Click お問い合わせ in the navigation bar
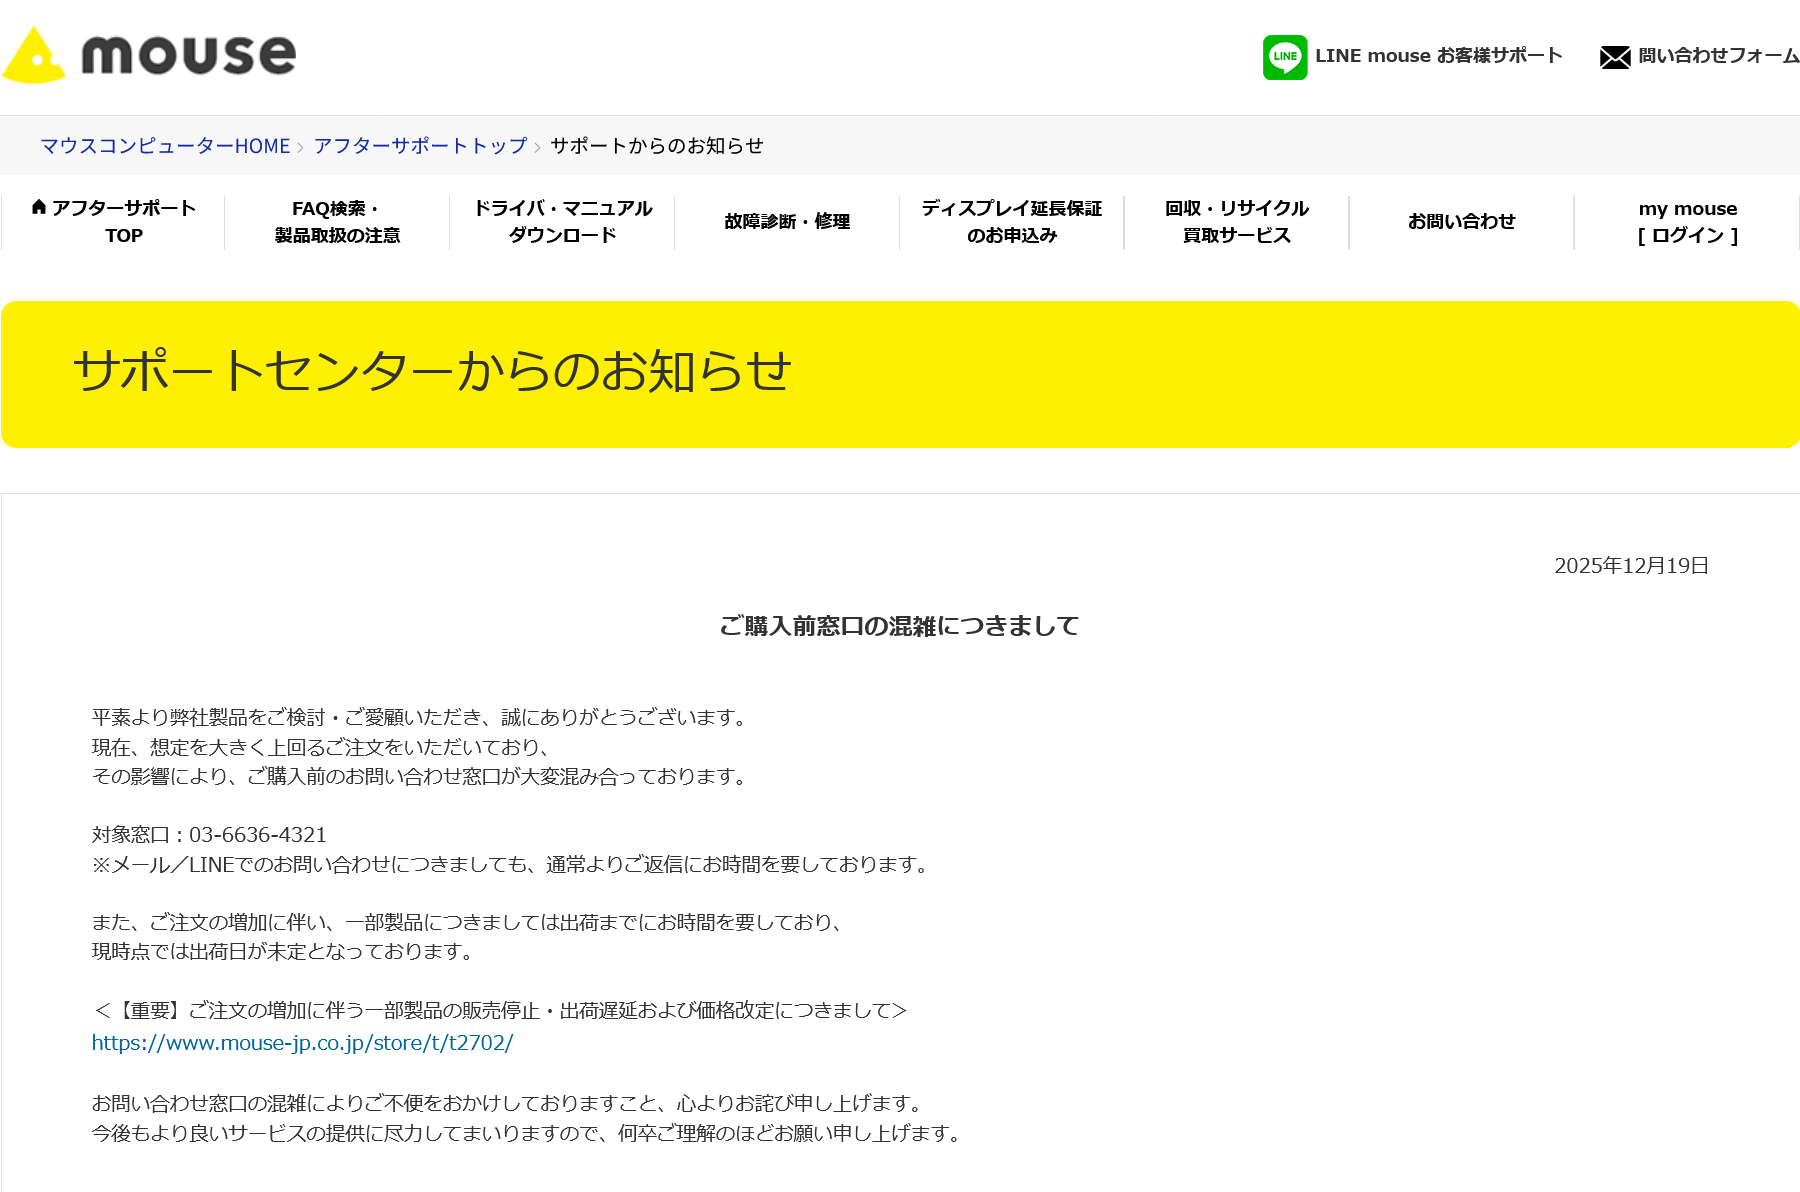The image size is (1800, 1192). (x=1461, y=222)
